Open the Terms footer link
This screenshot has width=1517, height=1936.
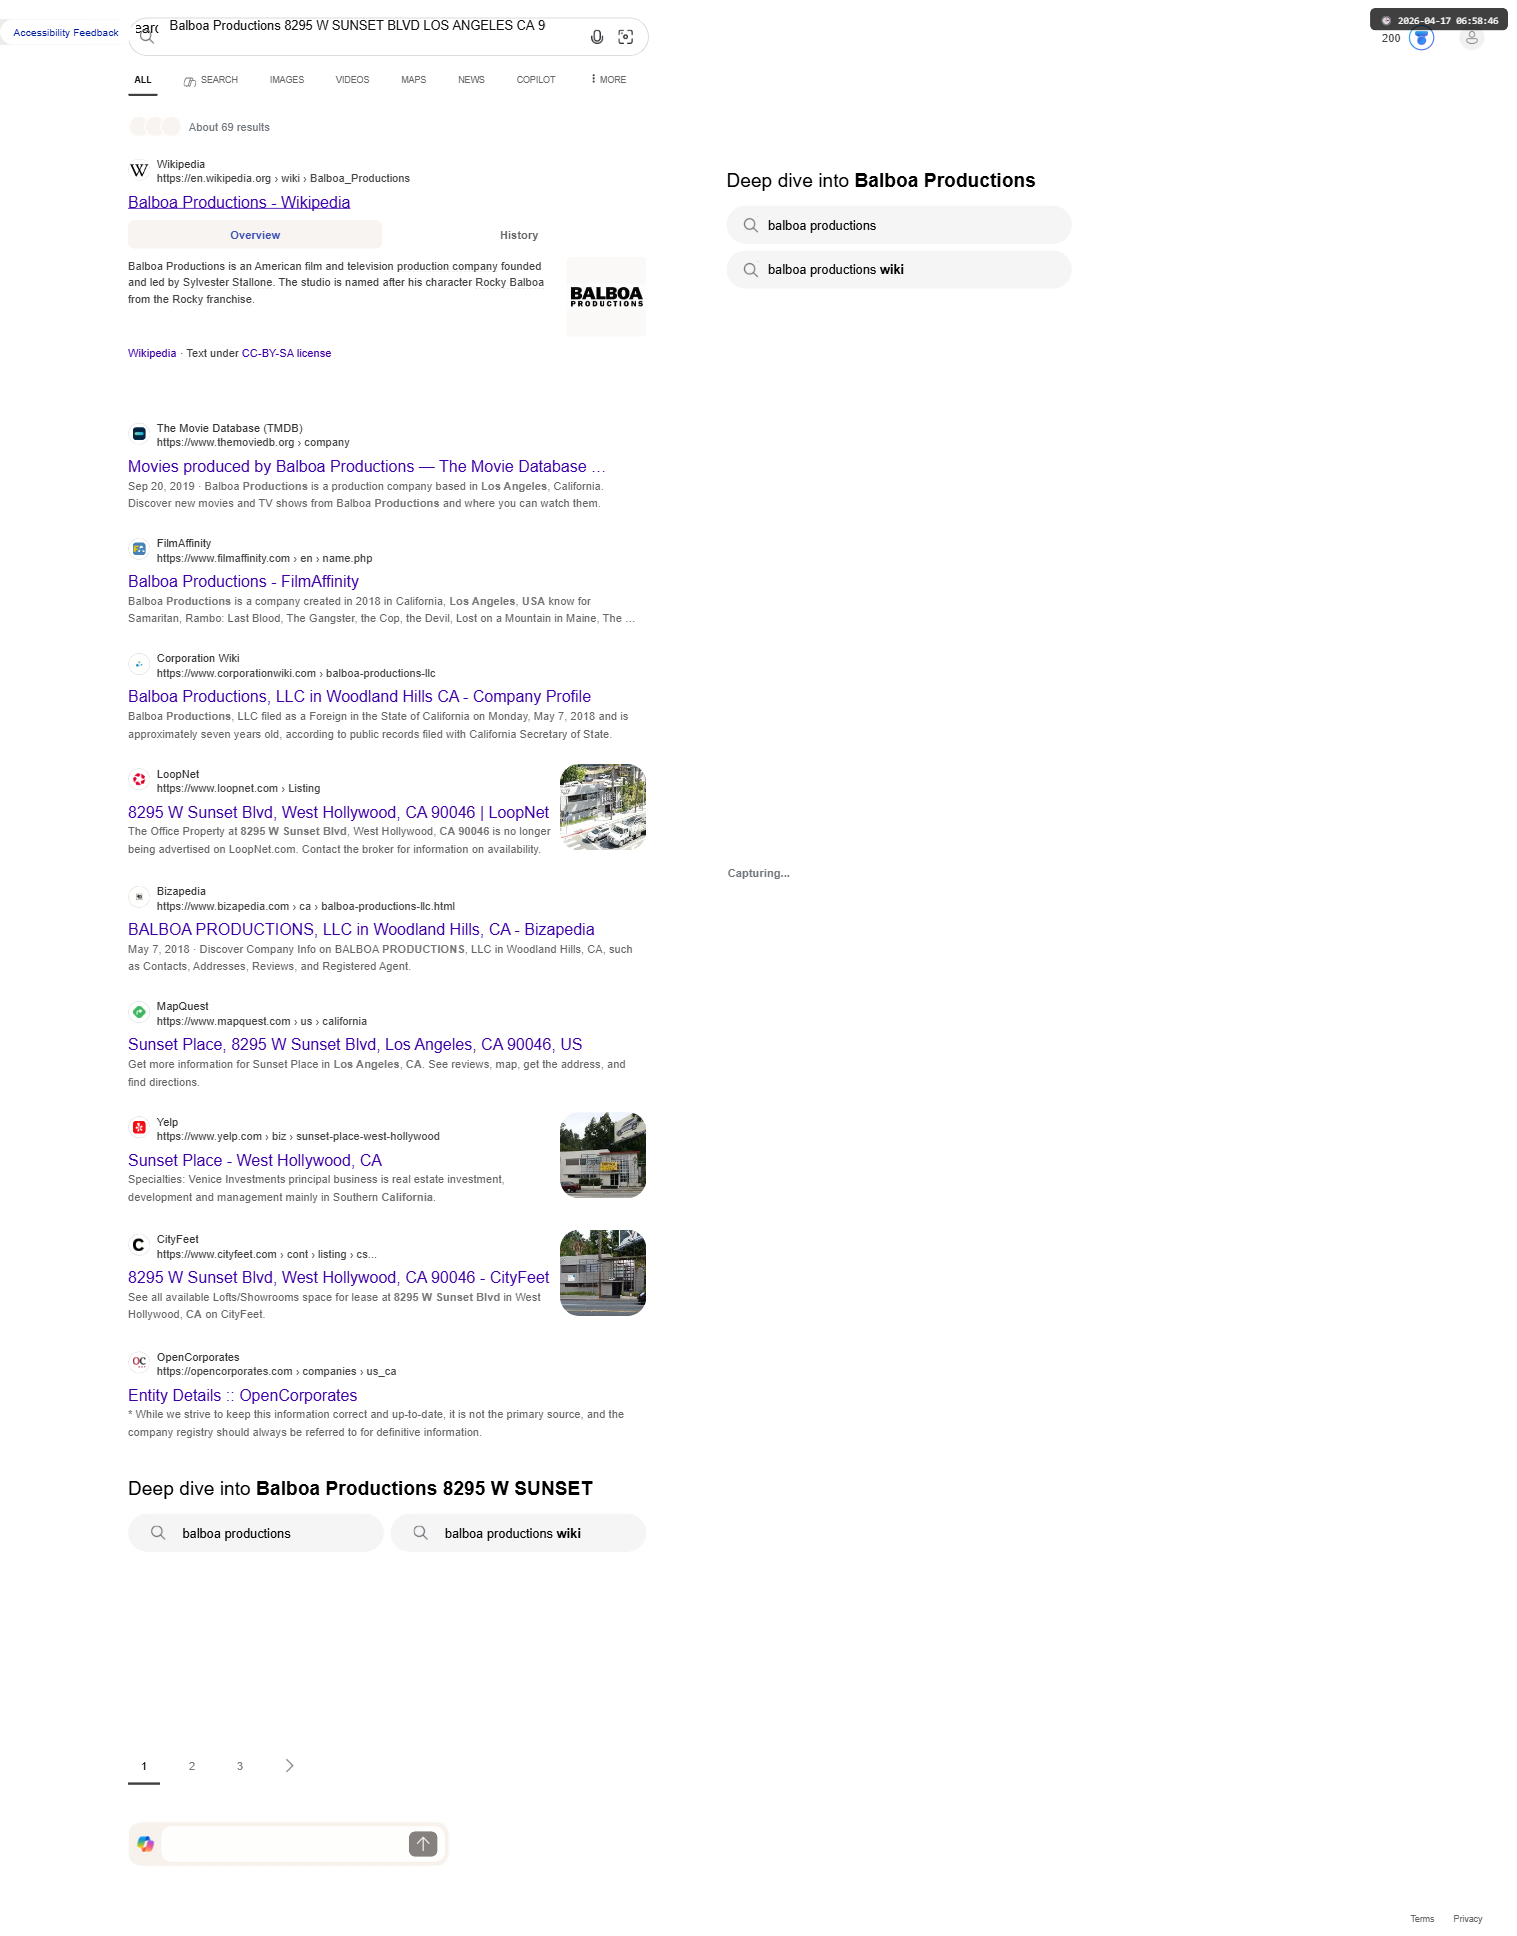point(1422,1919)
